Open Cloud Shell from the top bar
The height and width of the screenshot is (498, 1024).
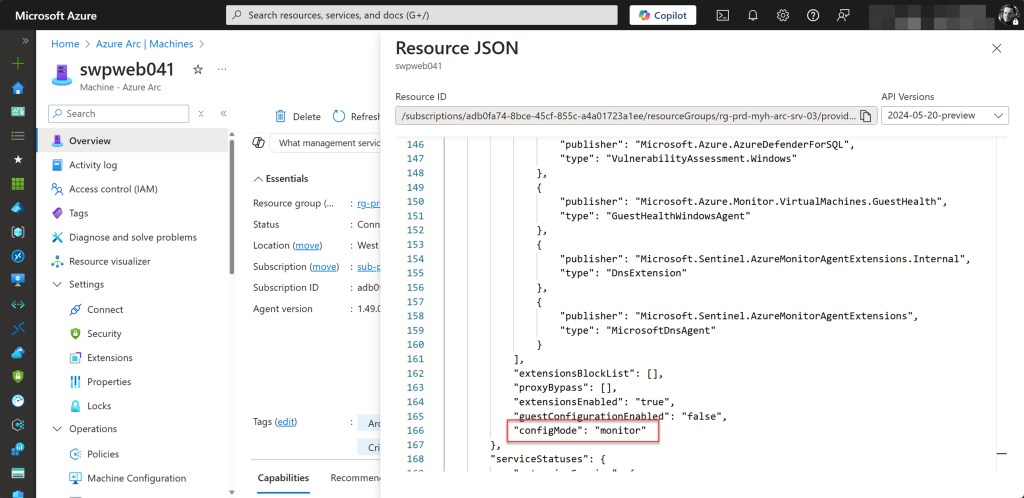pyautogui.click(x=723, y=15)
